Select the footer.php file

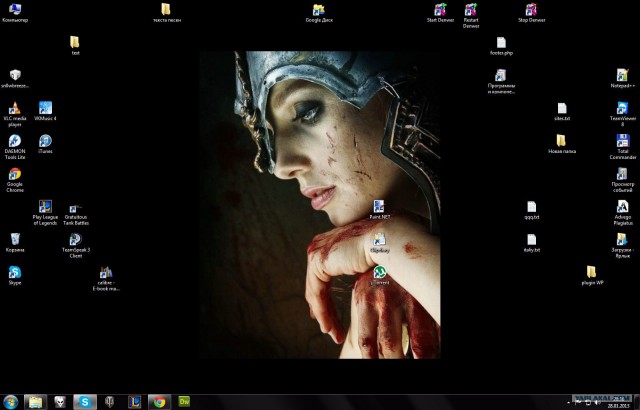(501, 43)
